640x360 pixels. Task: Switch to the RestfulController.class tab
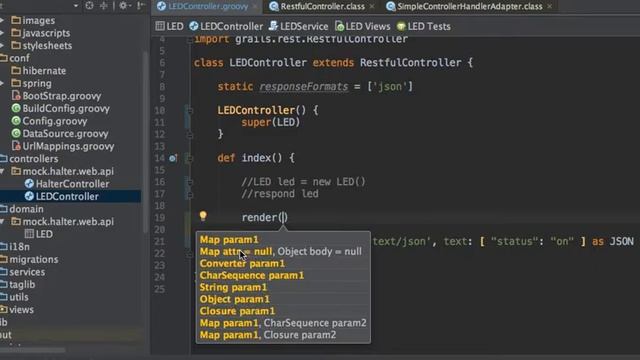(x=322, y=7)
